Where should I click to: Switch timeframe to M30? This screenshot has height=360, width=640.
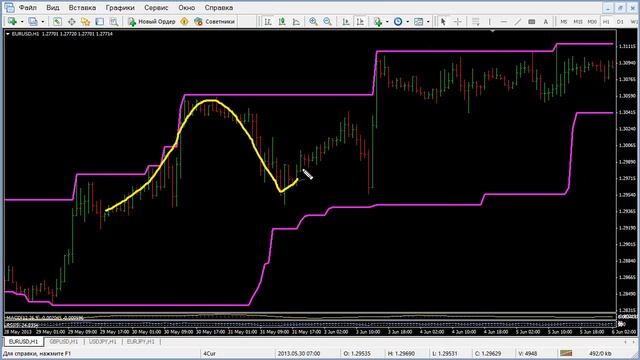pyautogui.click(x=592, y=22)
